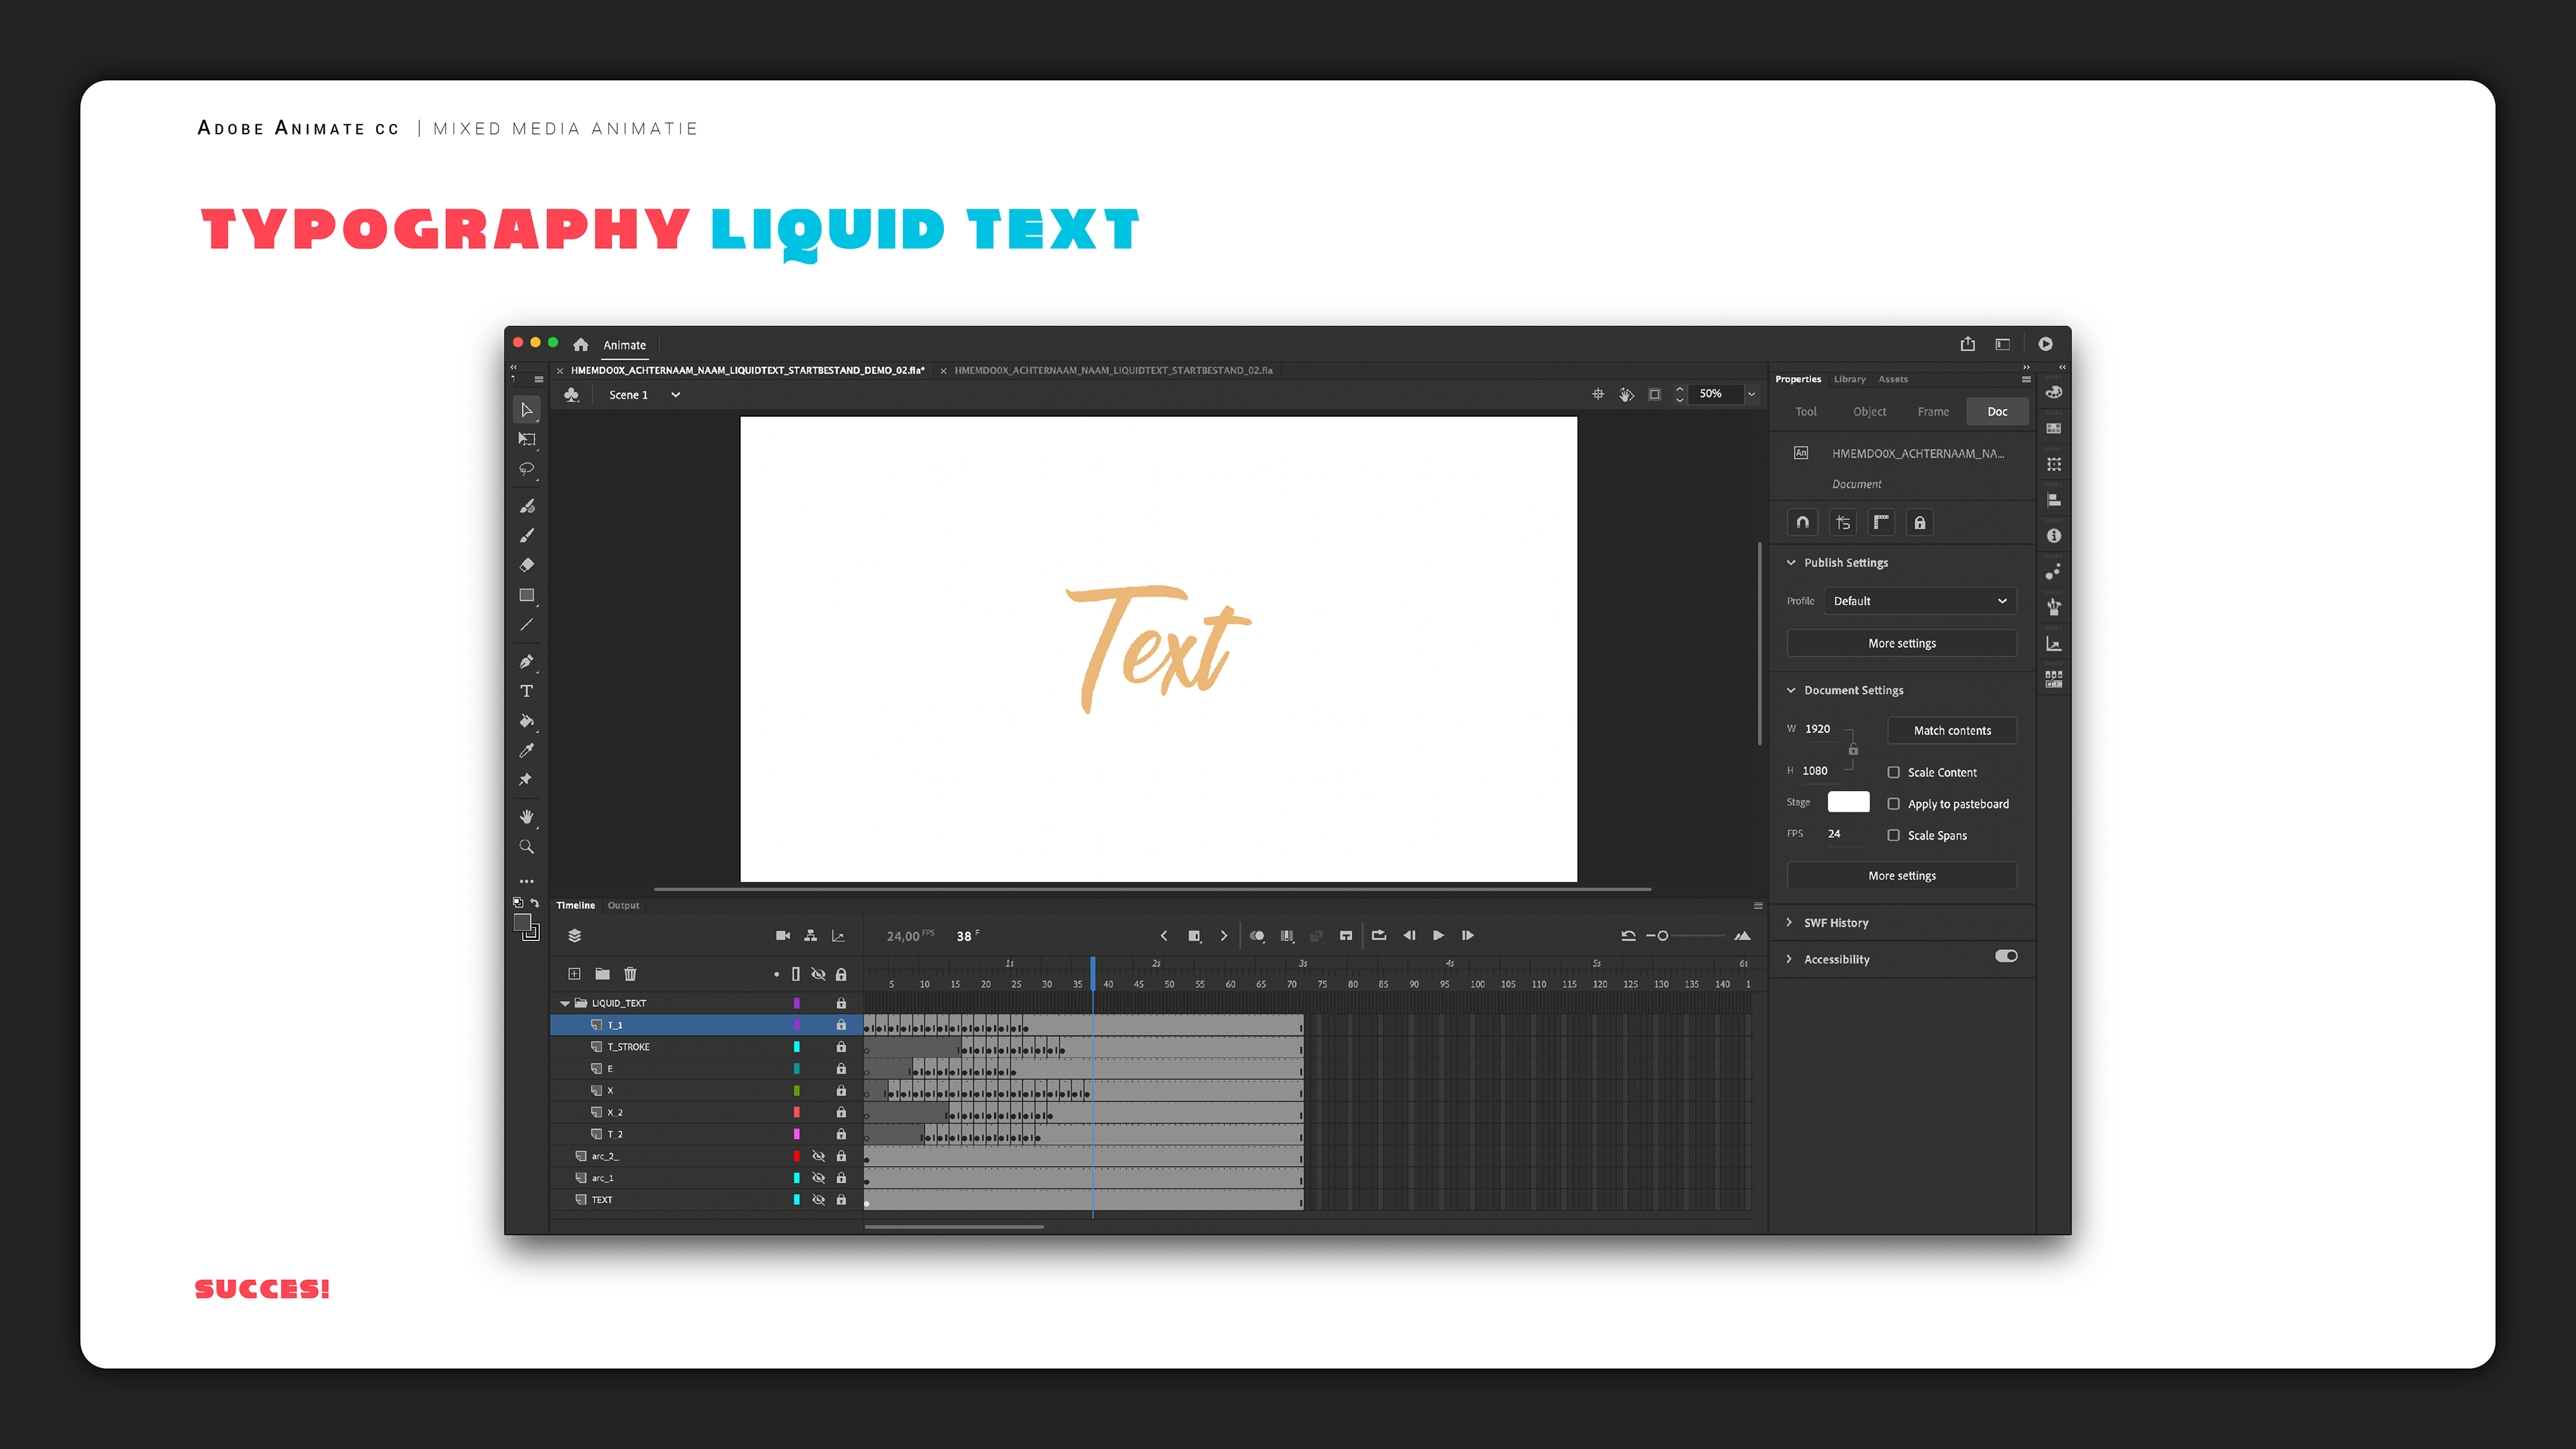Delete layer with trash icon

pyautogui.click(x=630, y=974)
